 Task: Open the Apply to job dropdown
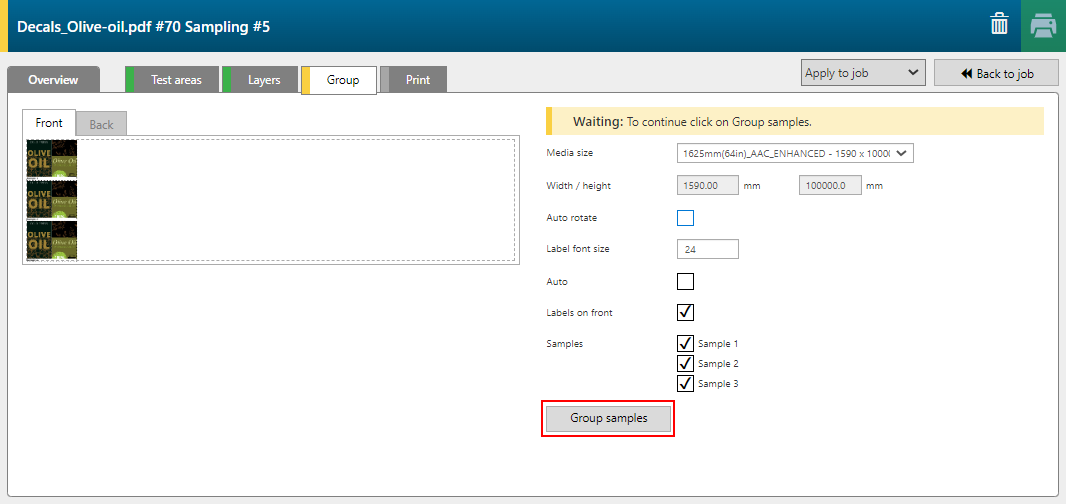pos(862,73)
